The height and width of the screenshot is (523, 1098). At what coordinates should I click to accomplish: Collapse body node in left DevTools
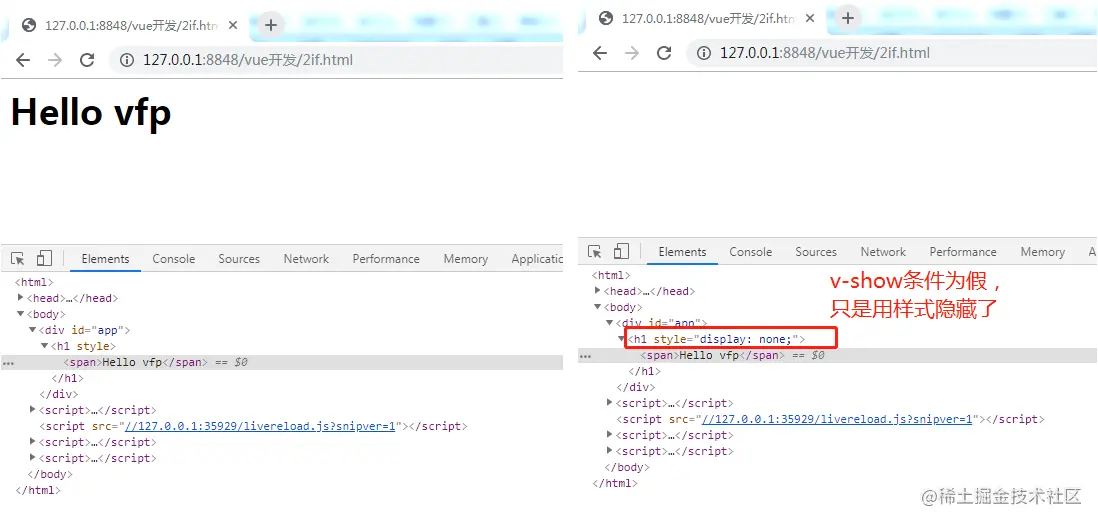pyautogui.click(x=21, y=314)
